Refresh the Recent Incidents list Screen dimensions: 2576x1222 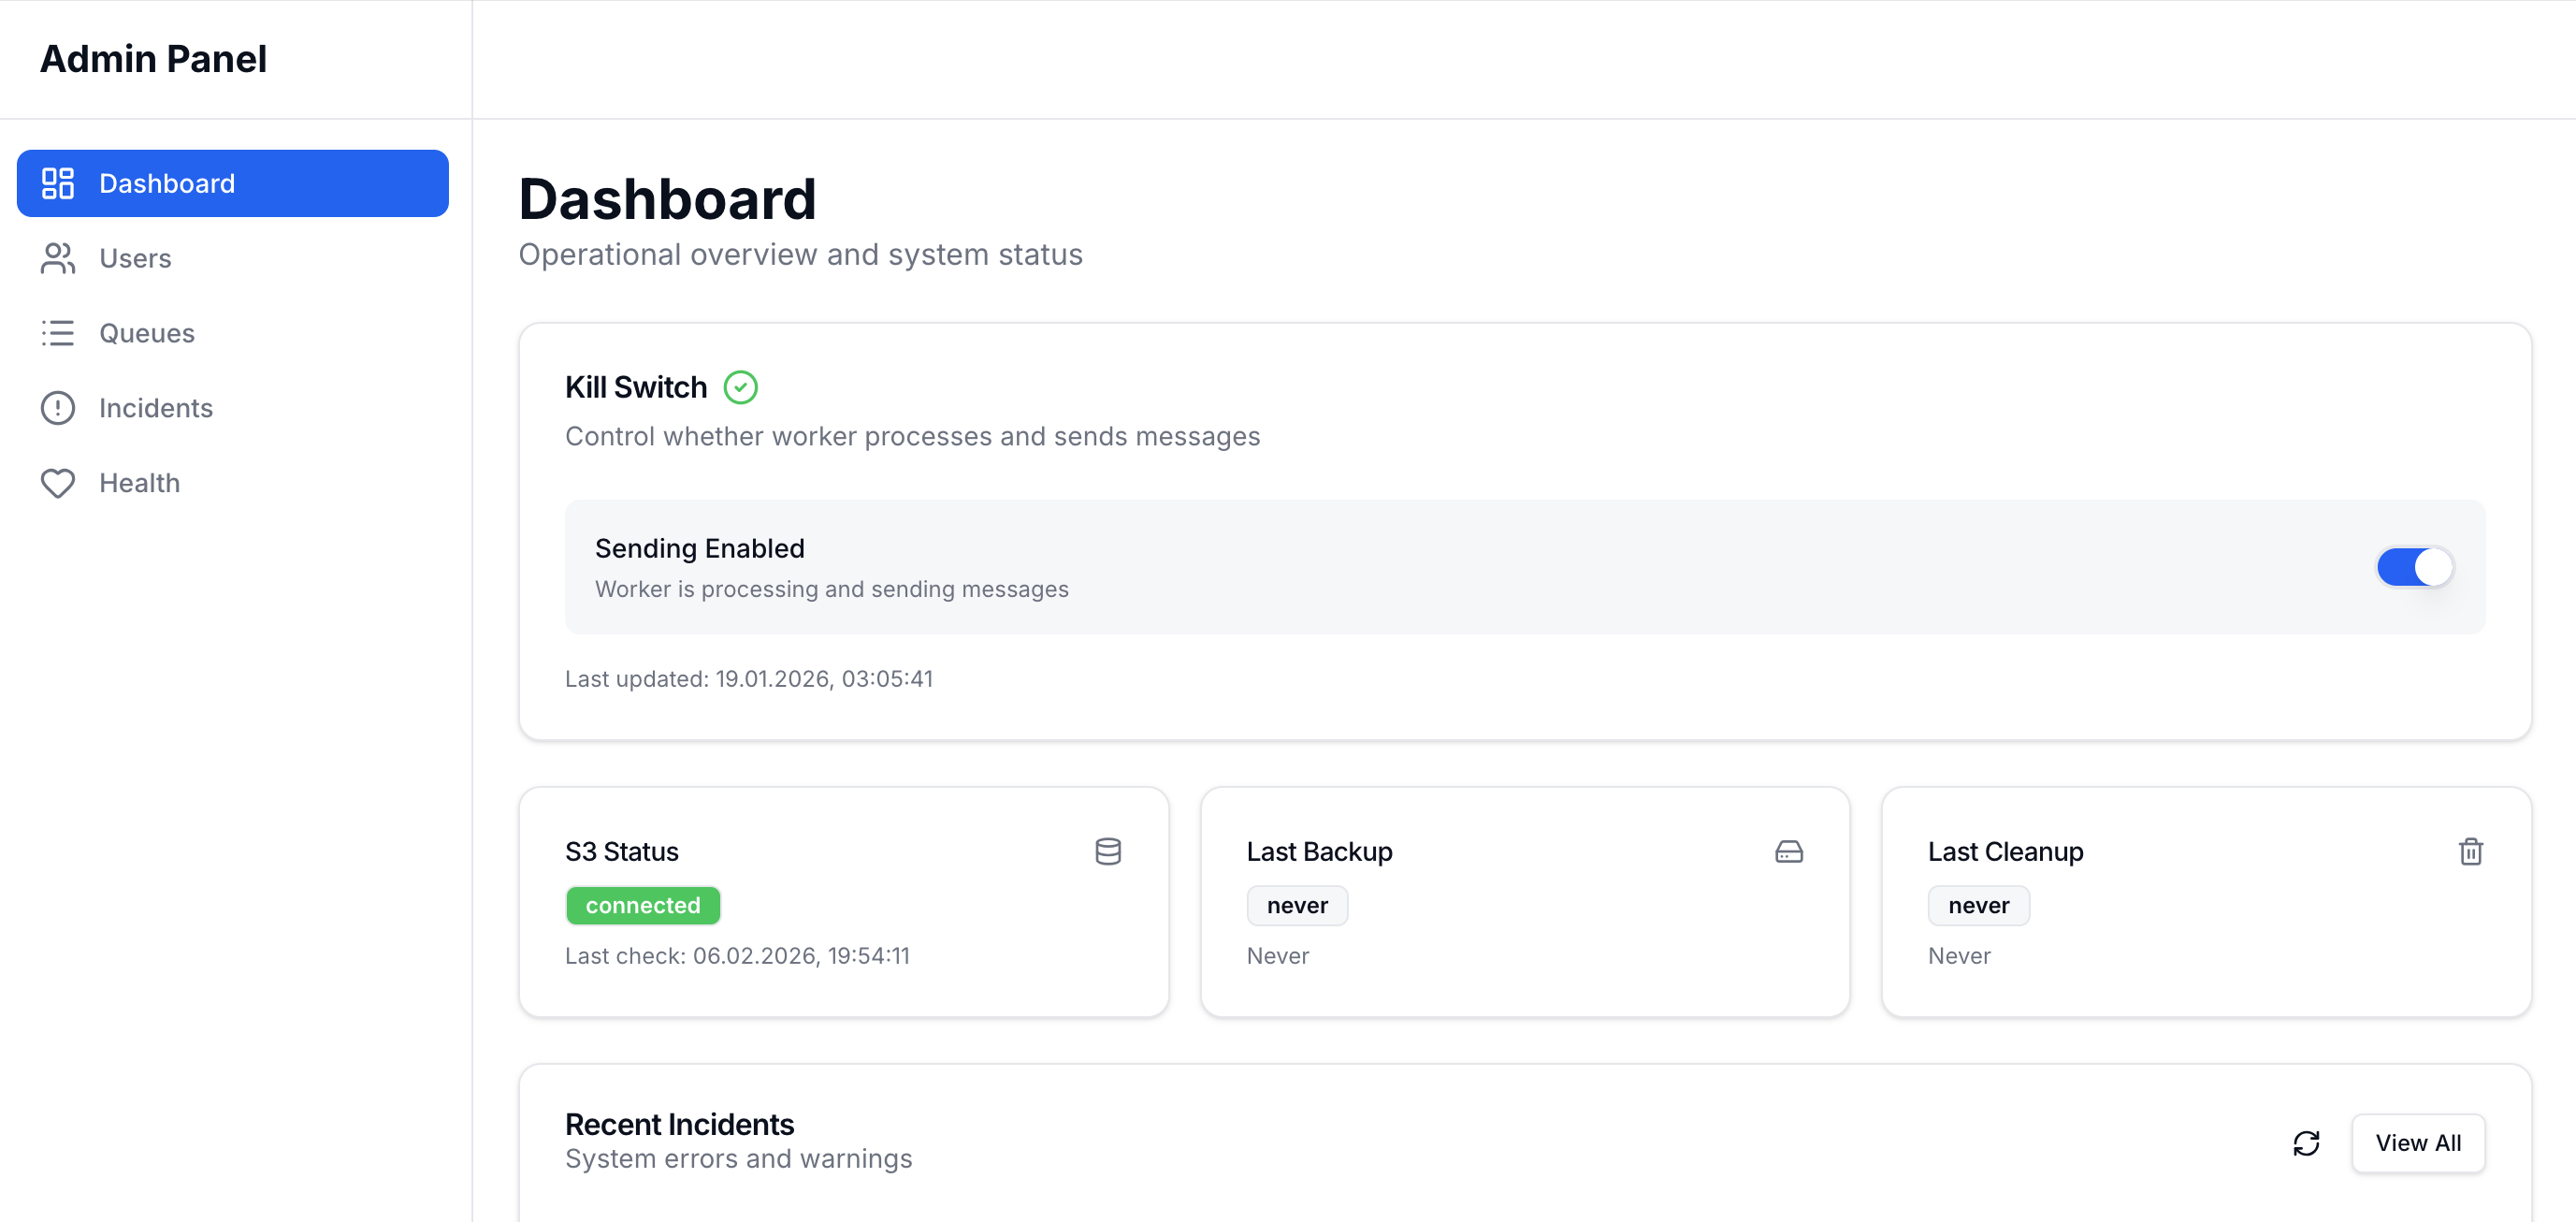[x=2306, y=1143]
